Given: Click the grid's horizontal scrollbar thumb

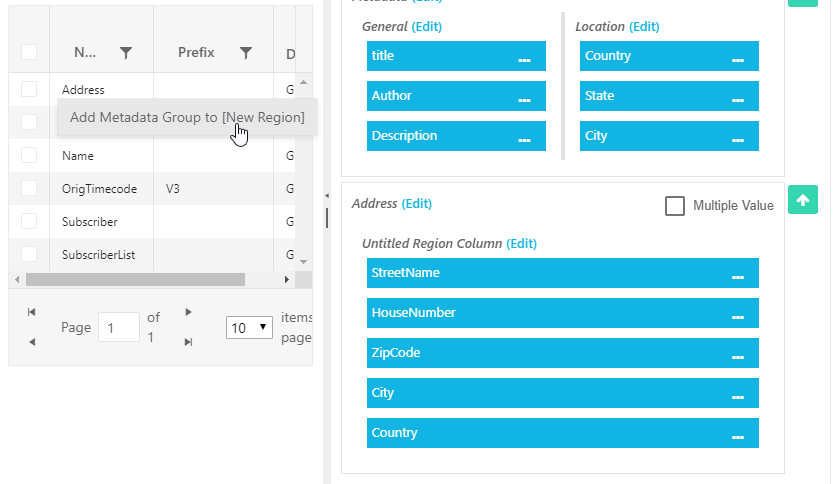Looking at the screenshot, I should point(135,280).
